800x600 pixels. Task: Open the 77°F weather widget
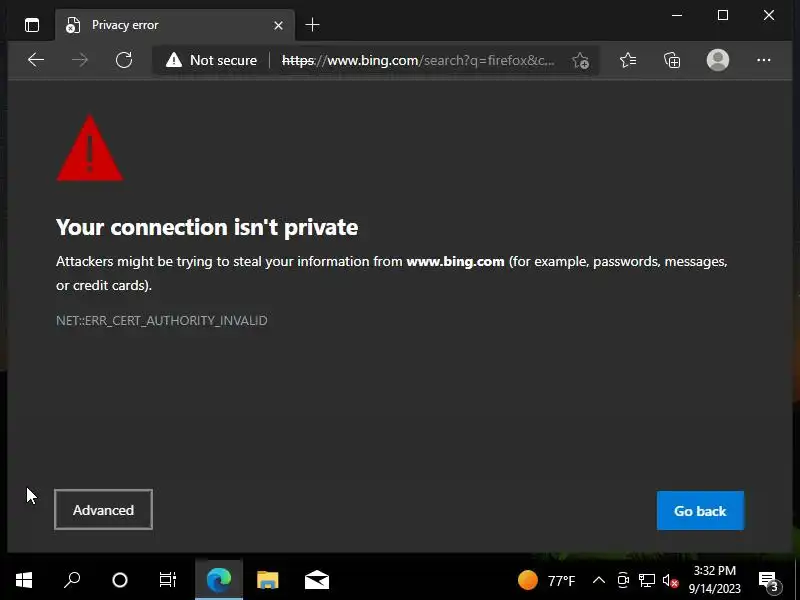[546, 581]
